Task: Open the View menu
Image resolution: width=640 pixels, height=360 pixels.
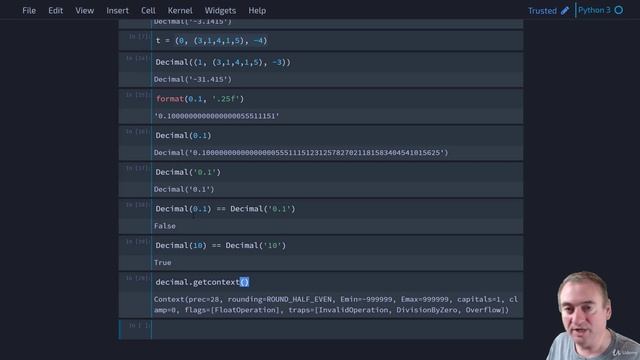Action: (84, 11)
